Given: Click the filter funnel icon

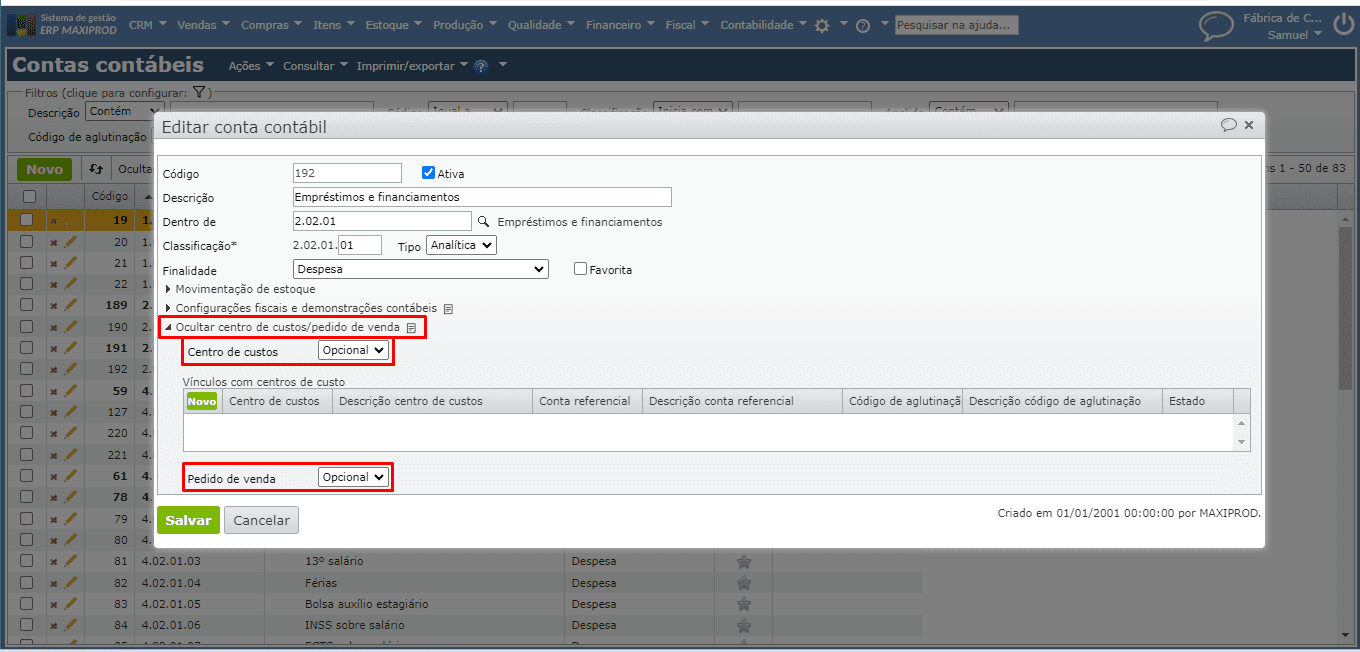Looking at the screenshot, I should (x=198, y=92).
